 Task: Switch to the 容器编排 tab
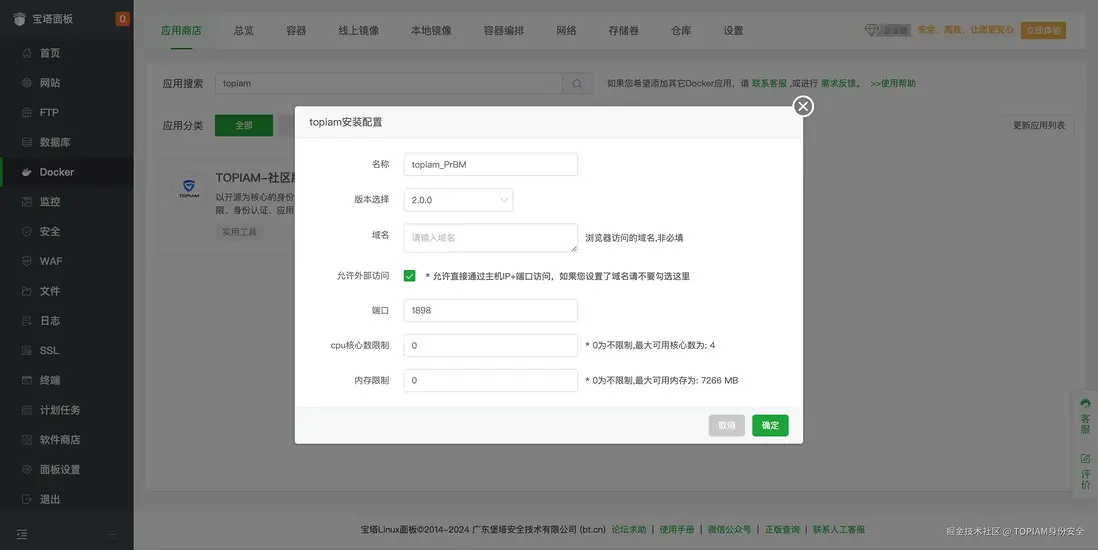click(504, 31)
